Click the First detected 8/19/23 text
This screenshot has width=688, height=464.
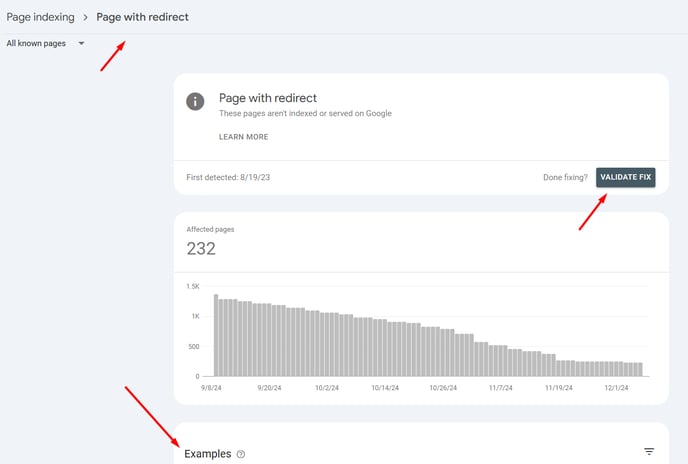tap(228, 177)
